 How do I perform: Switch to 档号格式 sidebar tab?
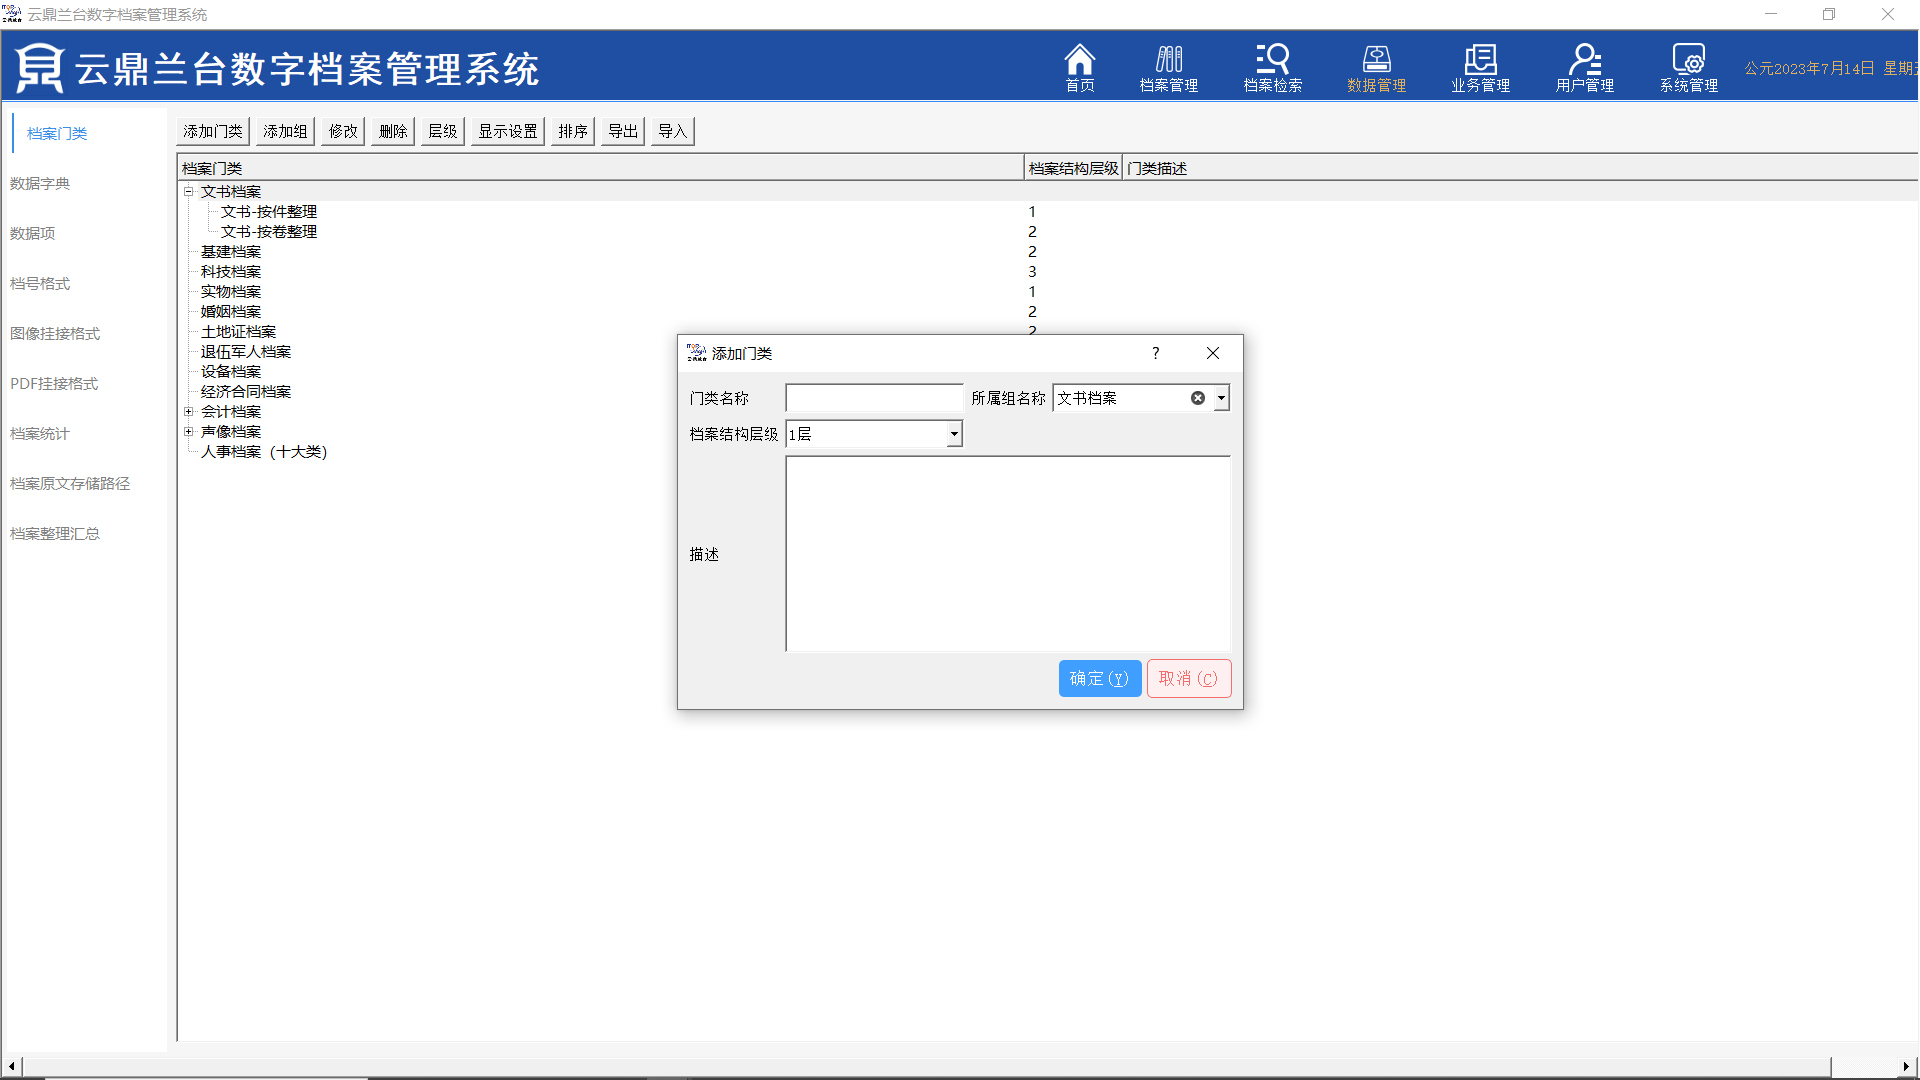(x=40, y=283)
